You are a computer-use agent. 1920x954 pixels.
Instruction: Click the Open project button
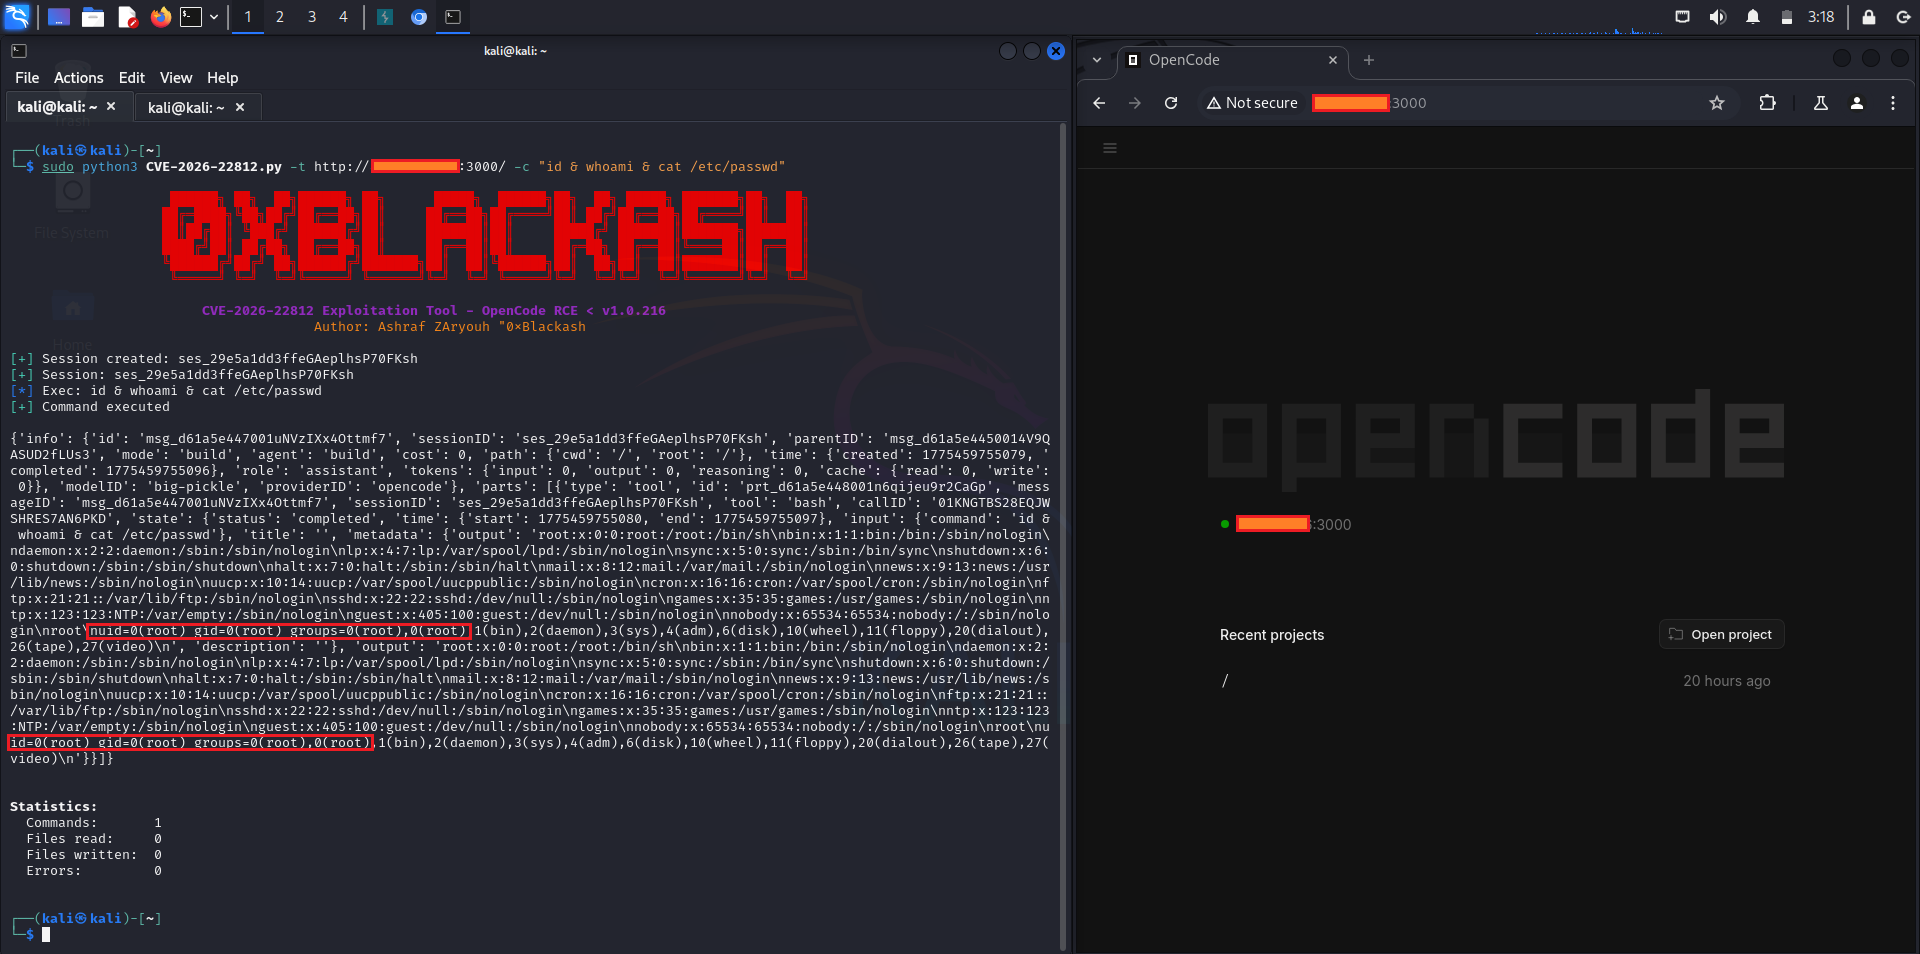click(1721, 634)
